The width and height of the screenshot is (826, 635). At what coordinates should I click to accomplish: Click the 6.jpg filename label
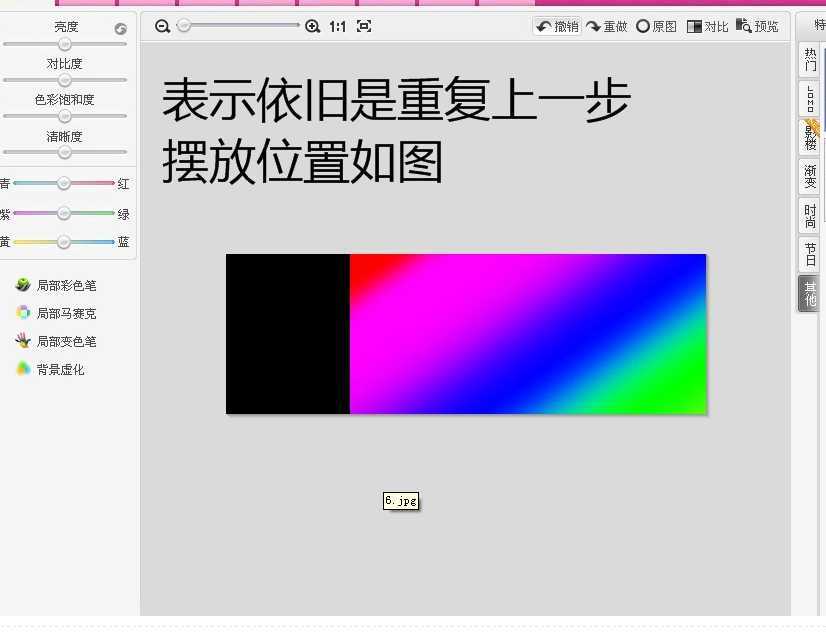pos(401,501)
